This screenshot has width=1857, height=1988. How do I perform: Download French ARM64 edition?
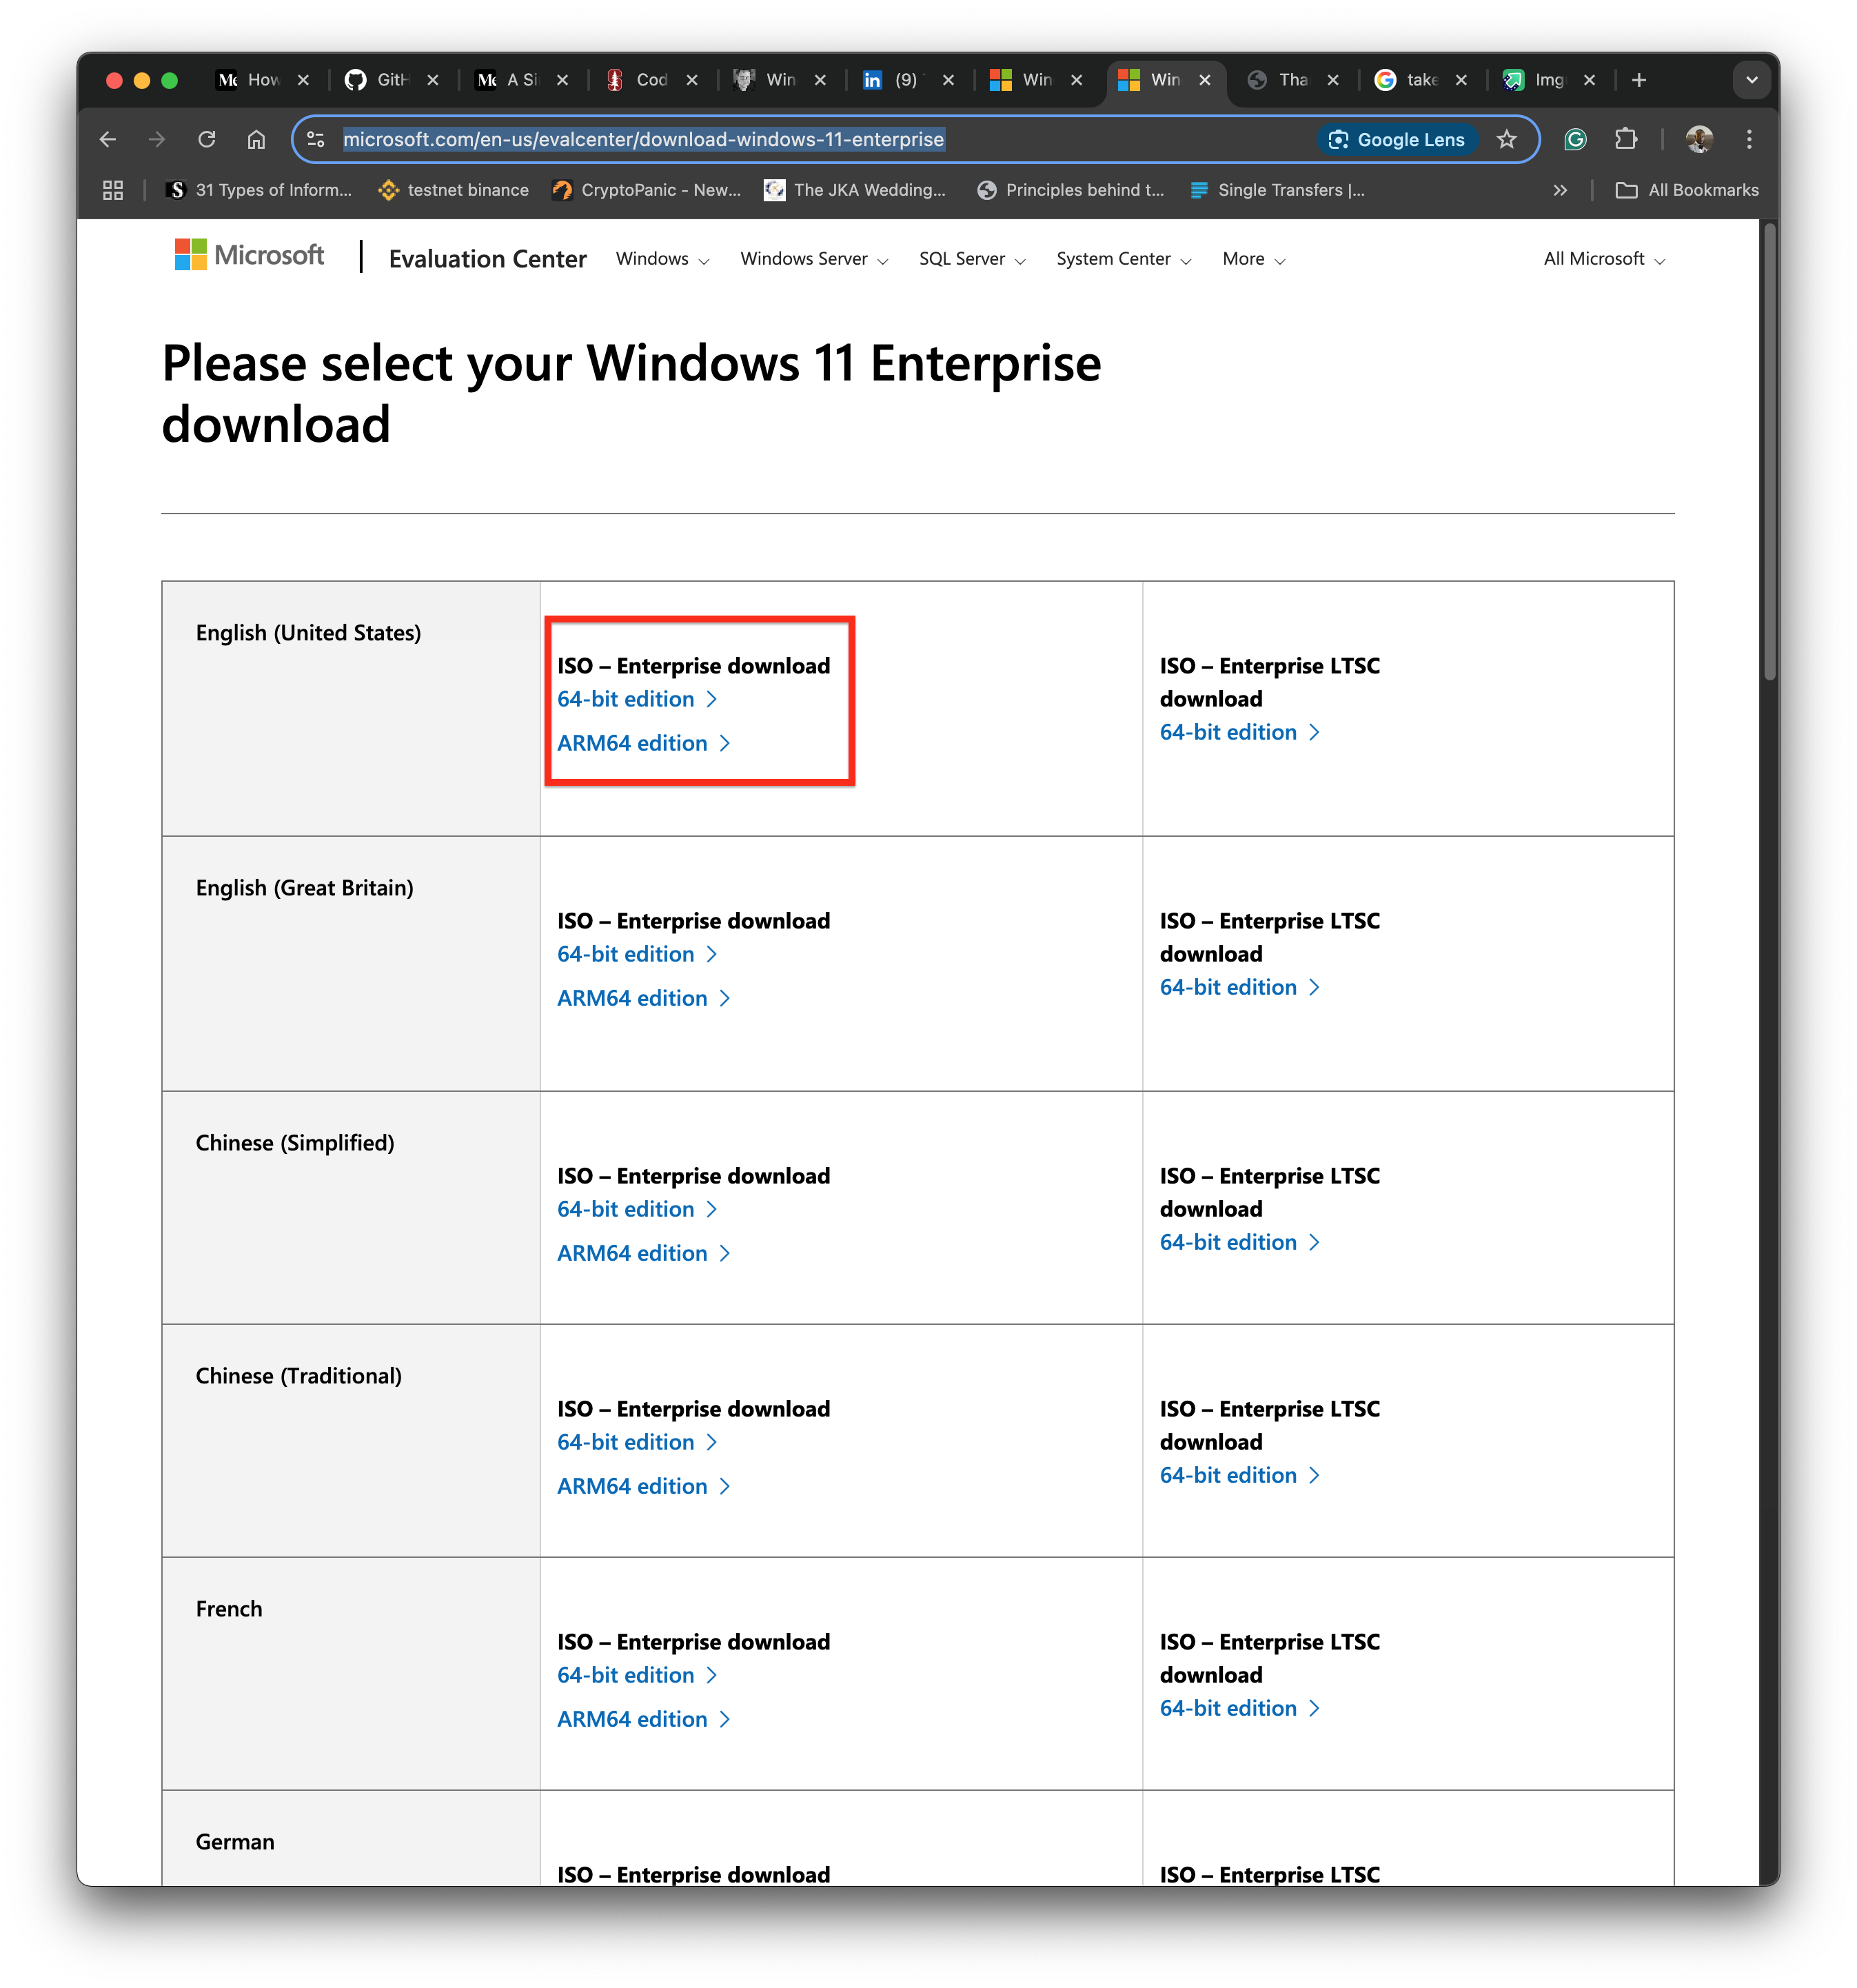(644, 1719)
